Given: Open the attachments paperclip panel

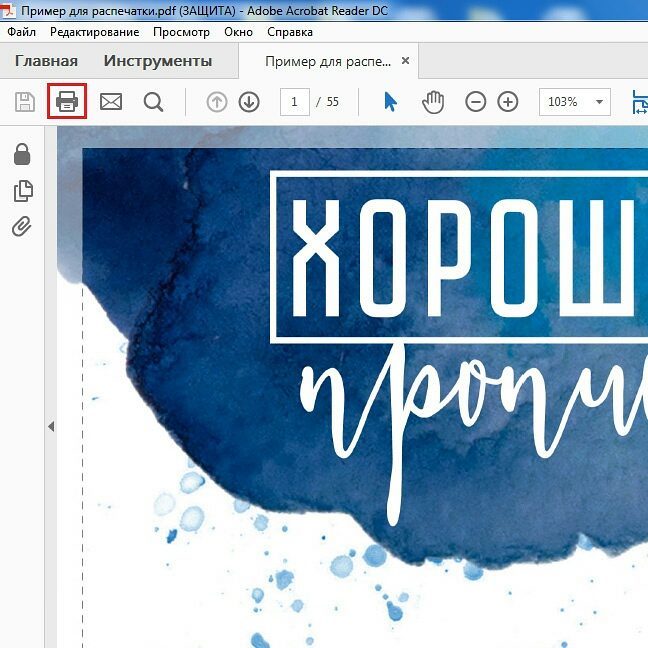Looking at the screenshot, I should tap(21, 226).
